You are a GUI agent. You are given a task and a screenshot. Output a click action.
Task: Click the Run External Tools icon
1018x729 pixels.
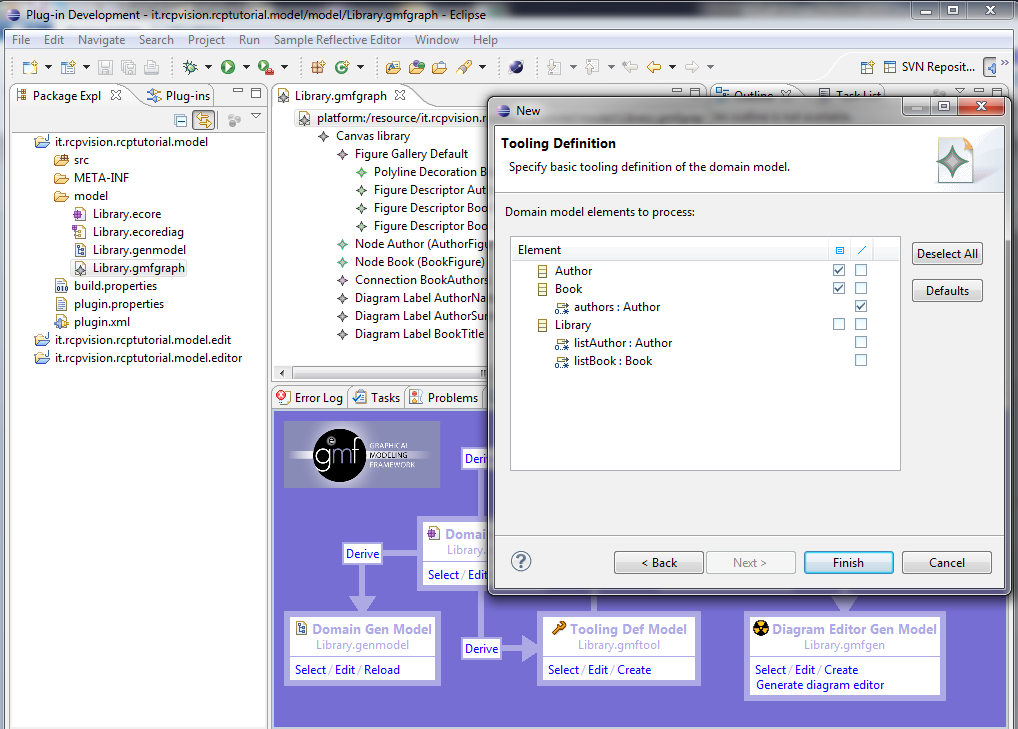265,67
